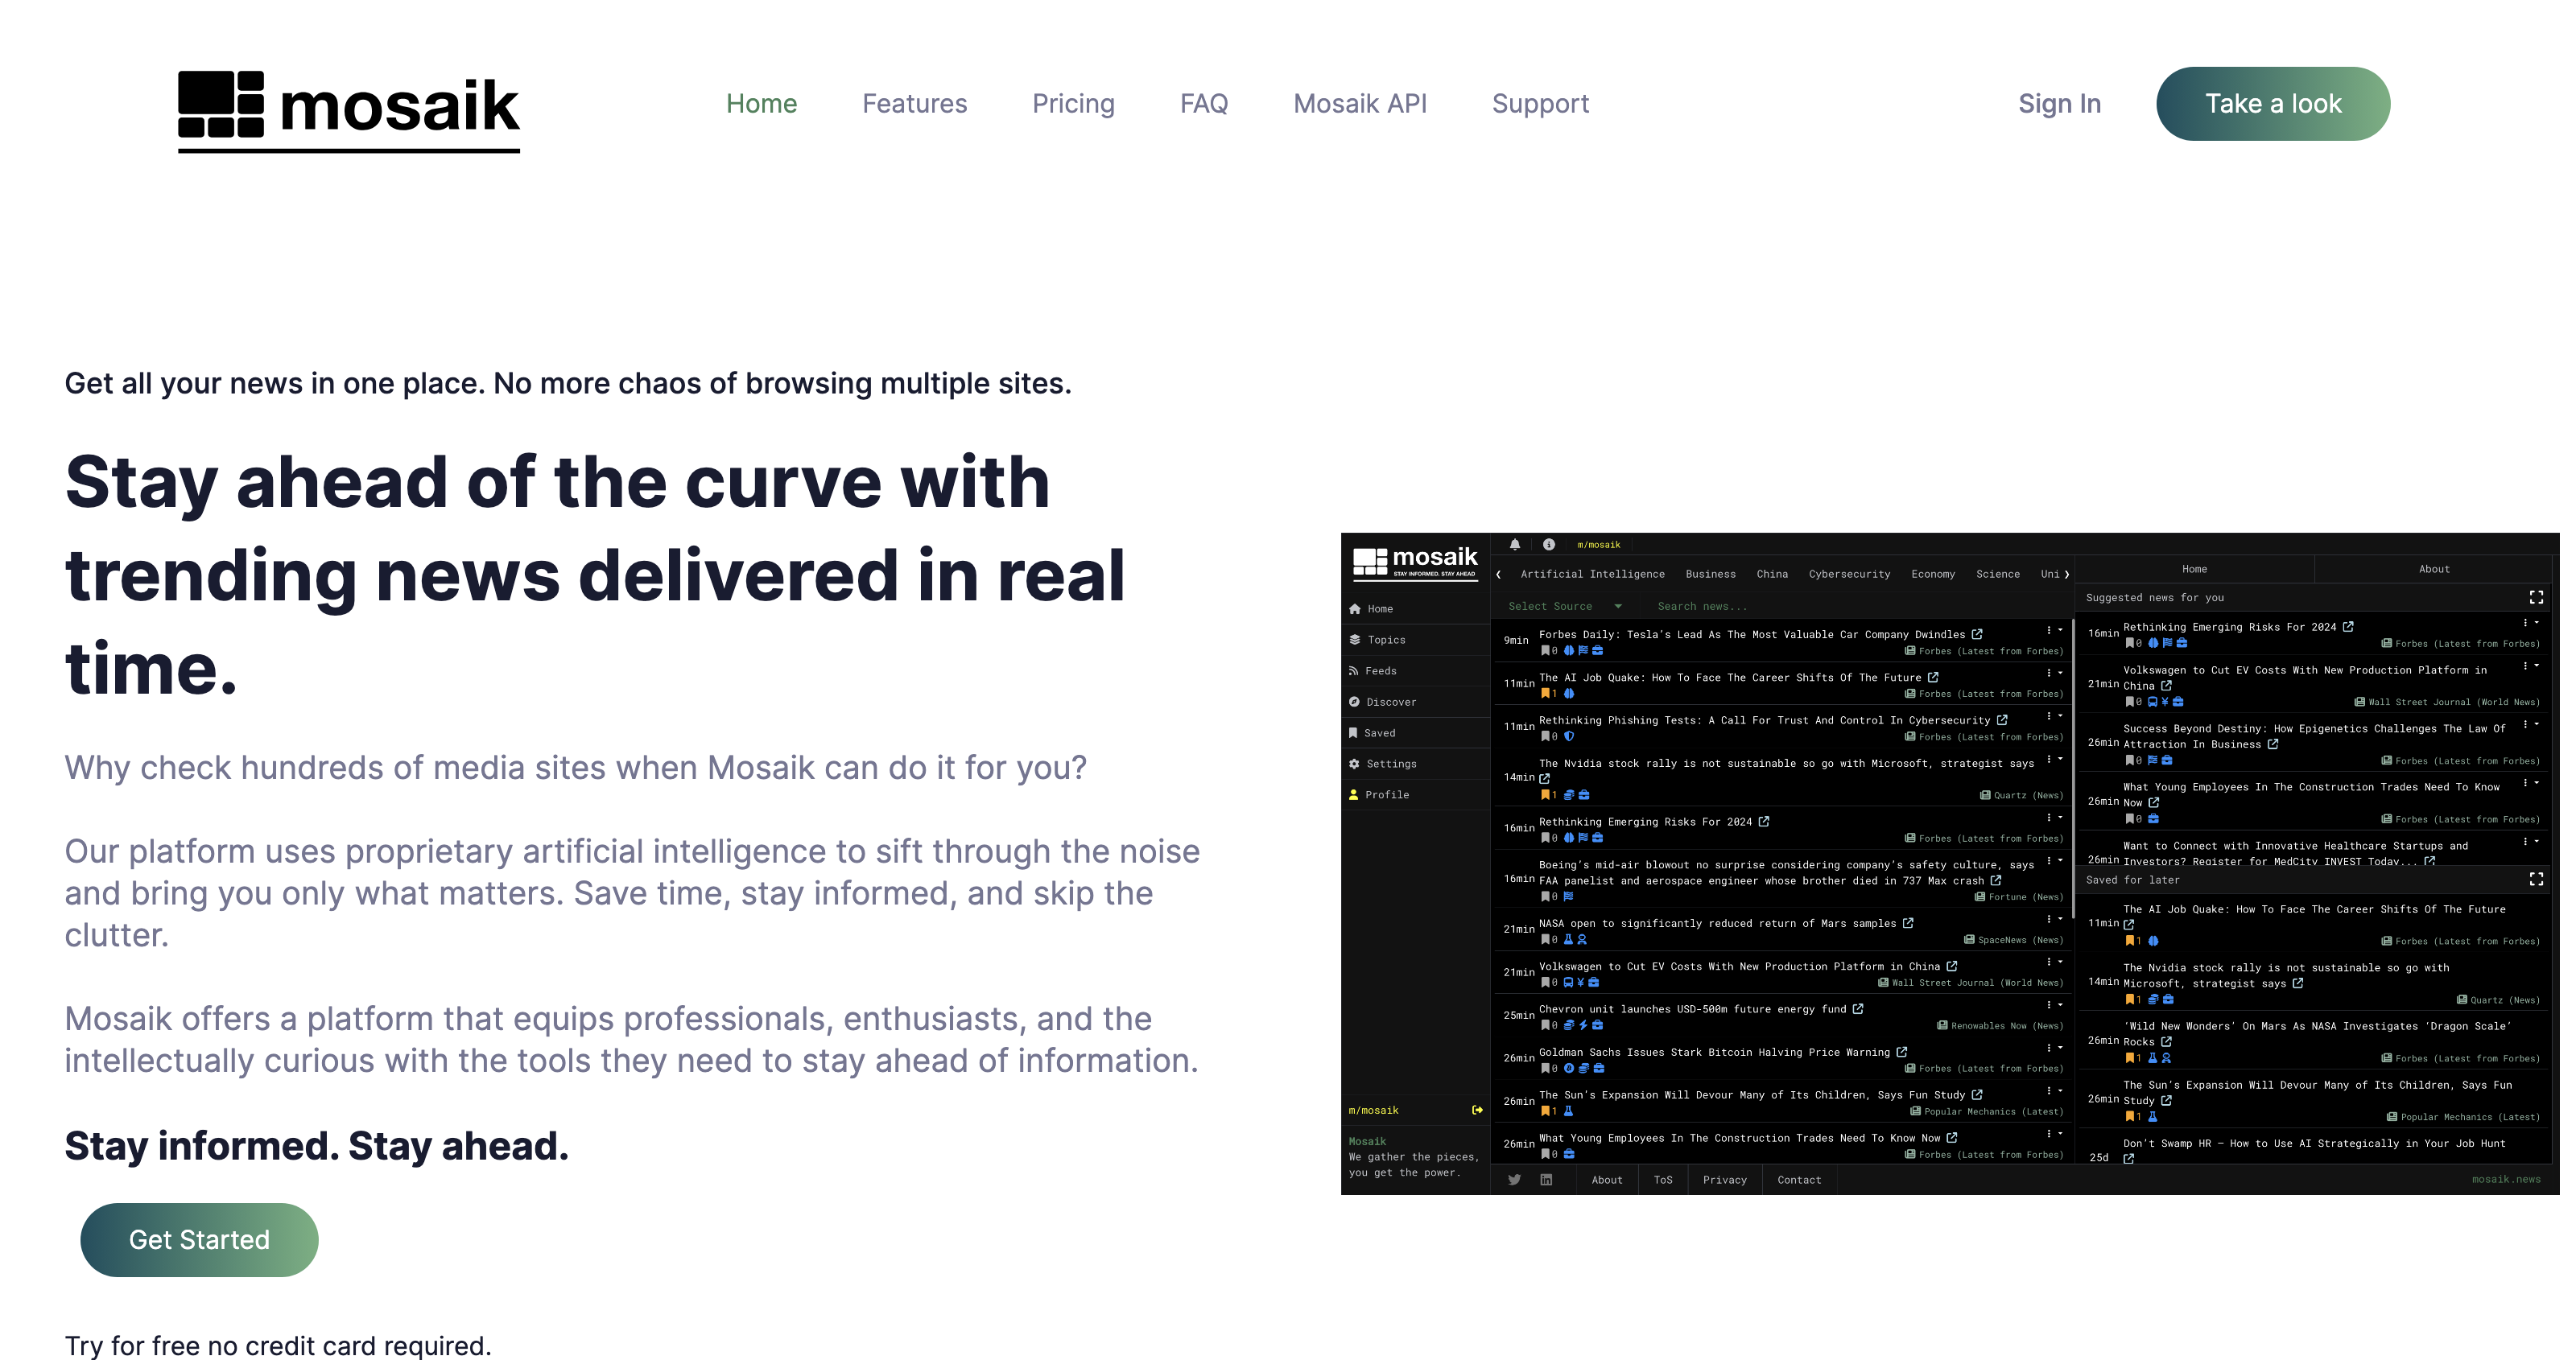This screenshot has width=2576, height=1360.
Task: Toggle bookmark on the Boeing mid-air blowout article
Action: coord(1546,897)
